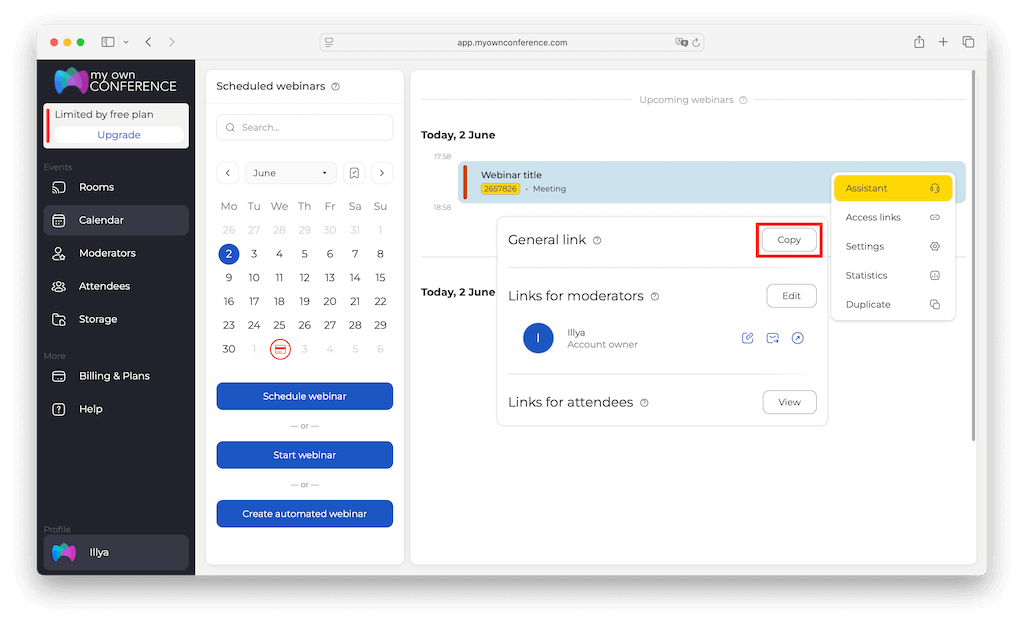Go to the next month with right chevron
1024x624 pixels.
tap(381, 173)
